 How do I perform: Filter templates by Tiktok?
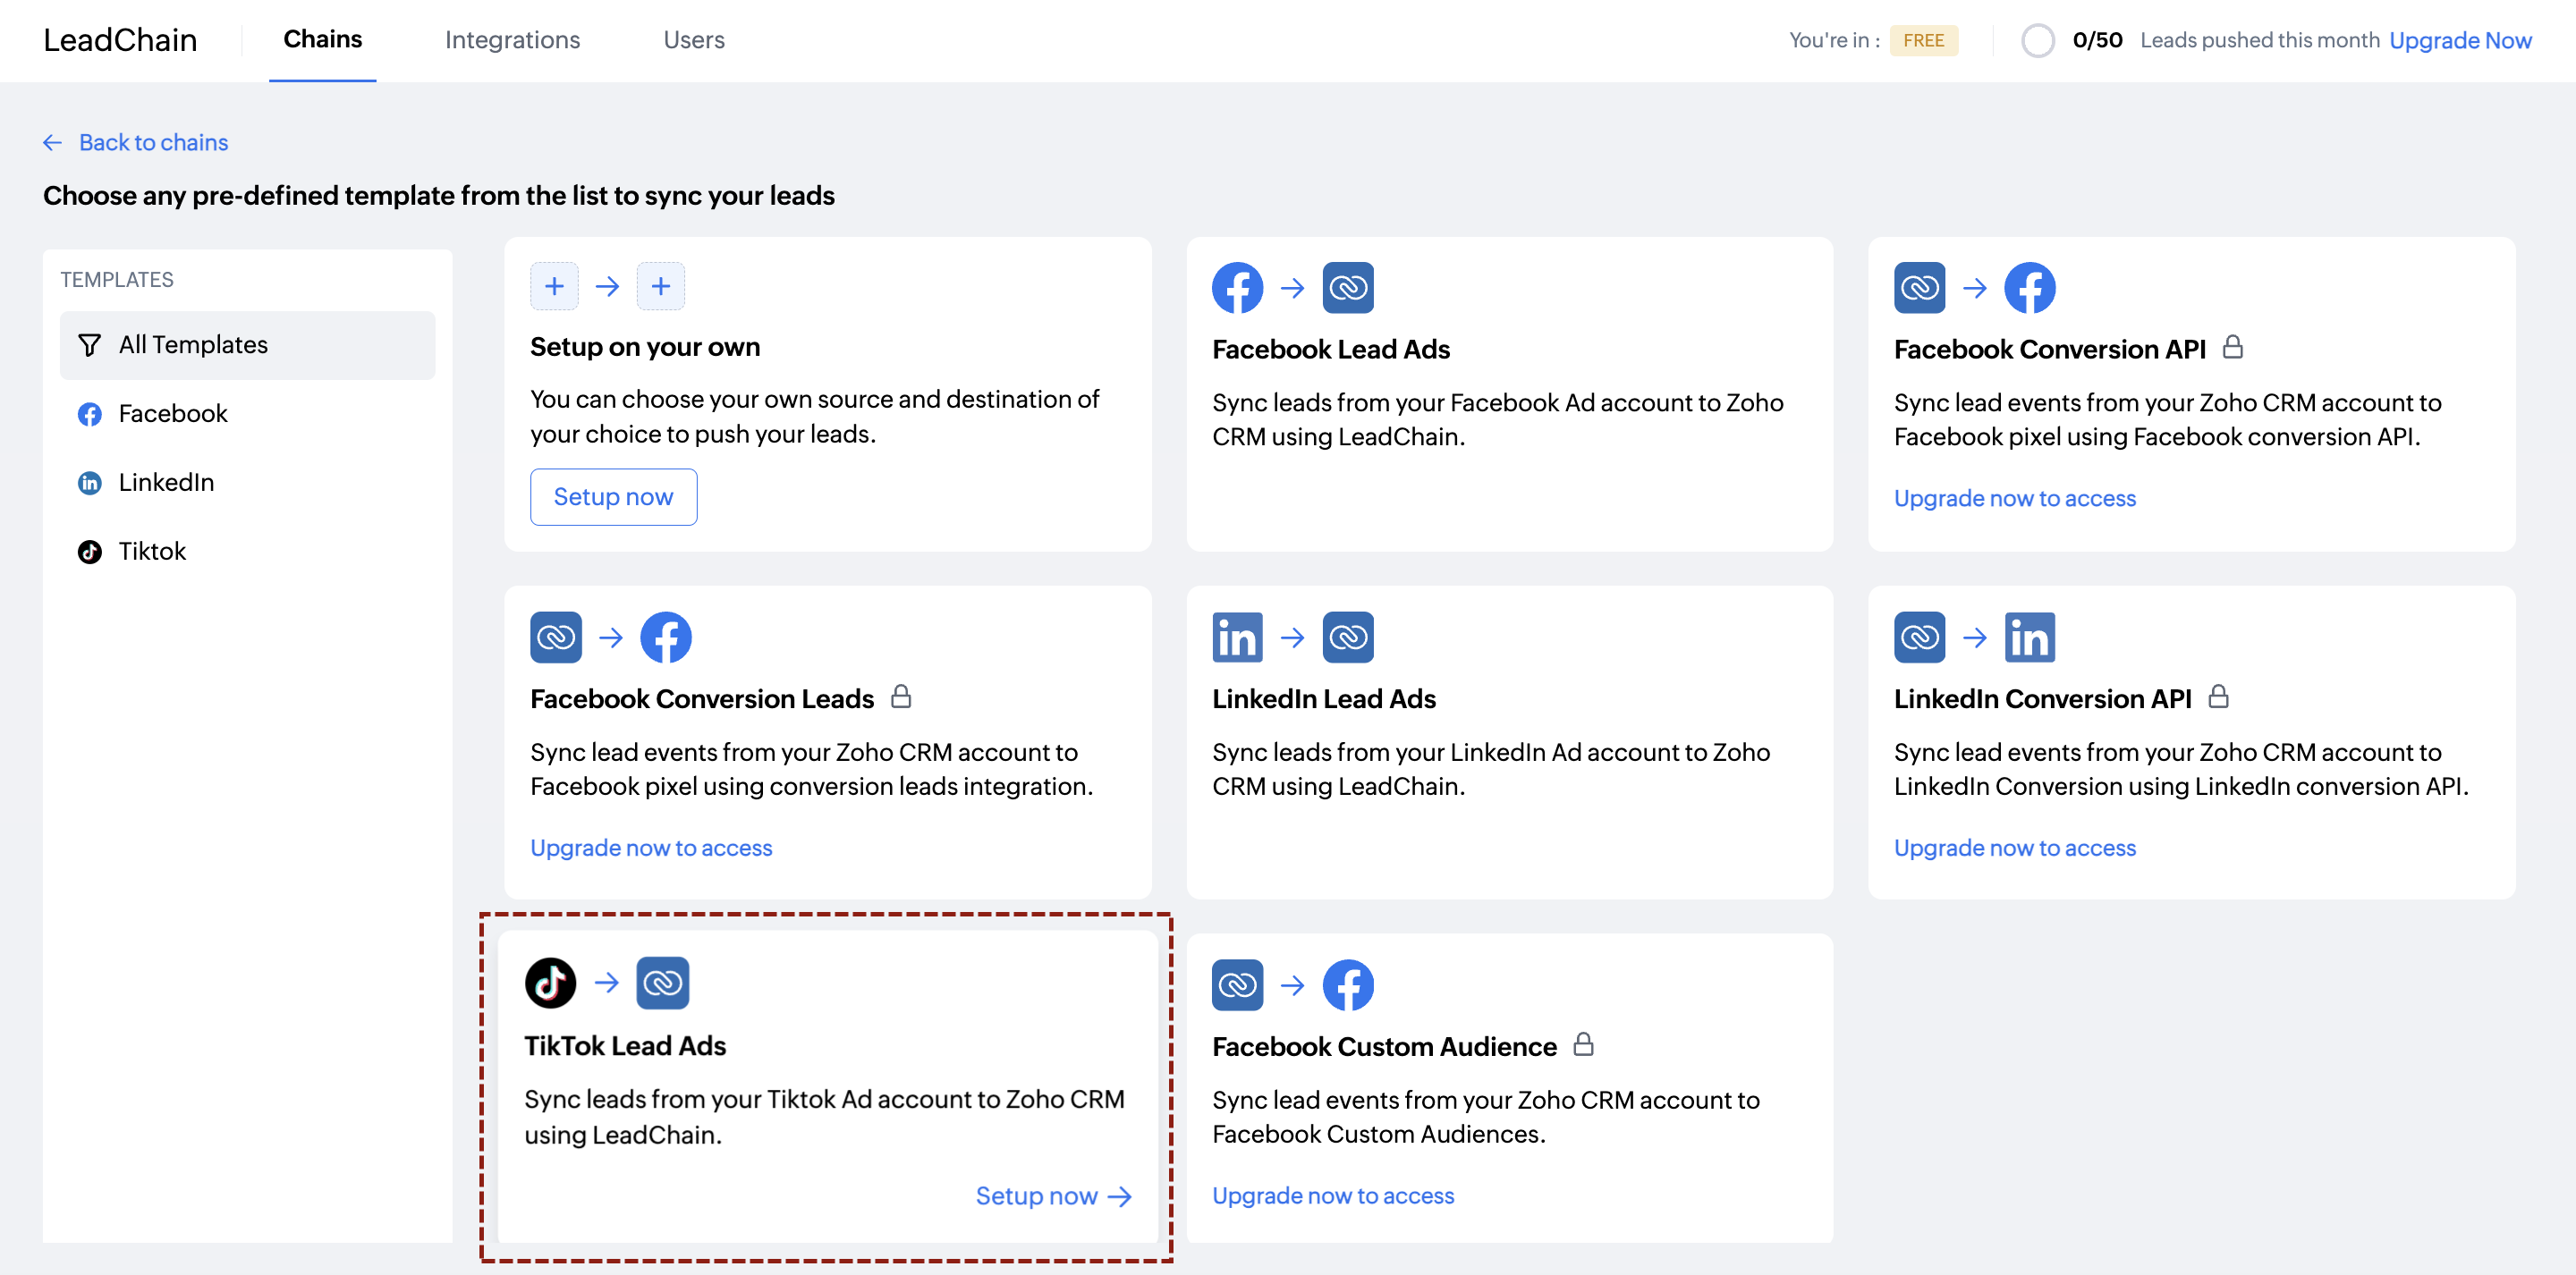(x=152, y=552)
